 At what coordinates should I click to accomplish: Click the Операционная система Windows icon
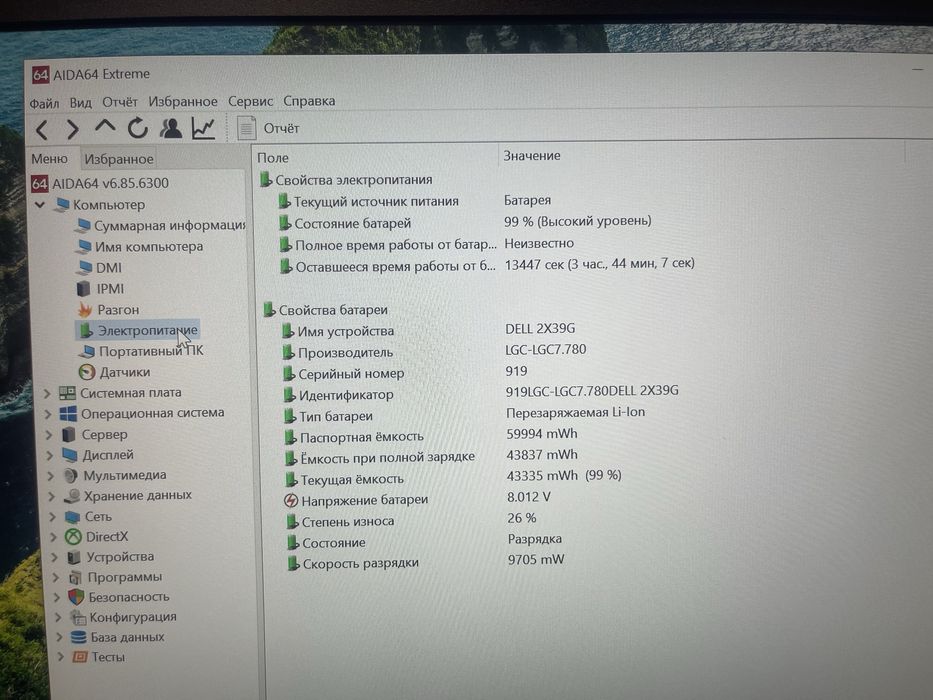pos(68,414)
